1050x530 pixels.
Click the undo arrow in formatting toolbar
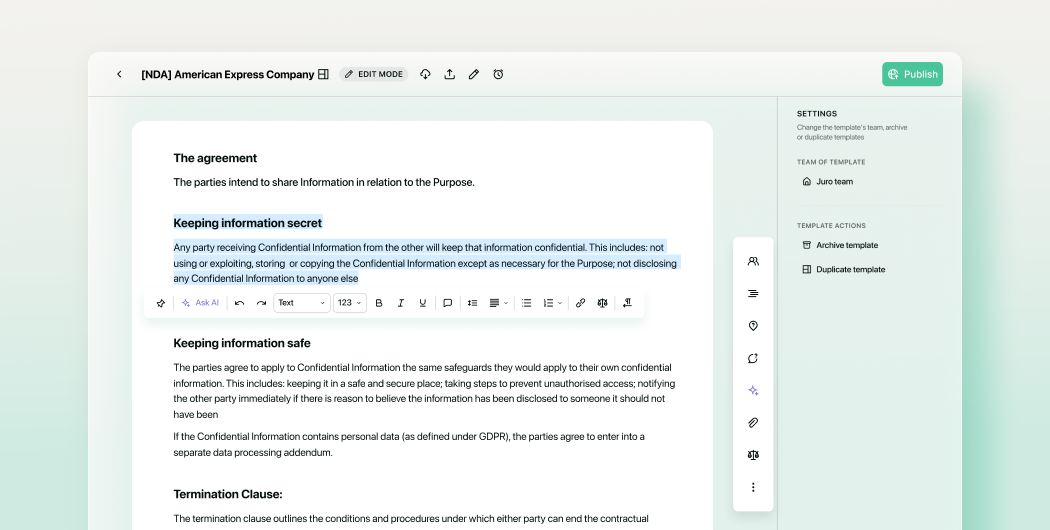[x=239, y=303]
